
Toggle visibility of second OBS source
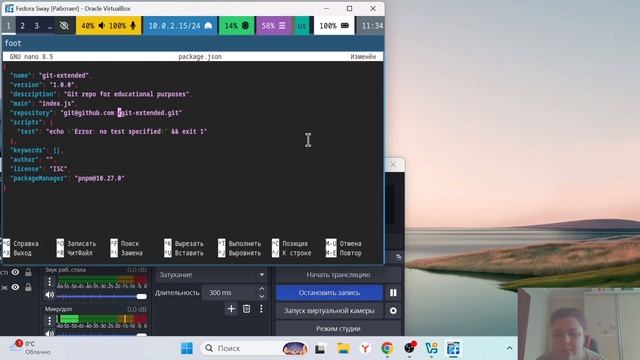(16, 287)
